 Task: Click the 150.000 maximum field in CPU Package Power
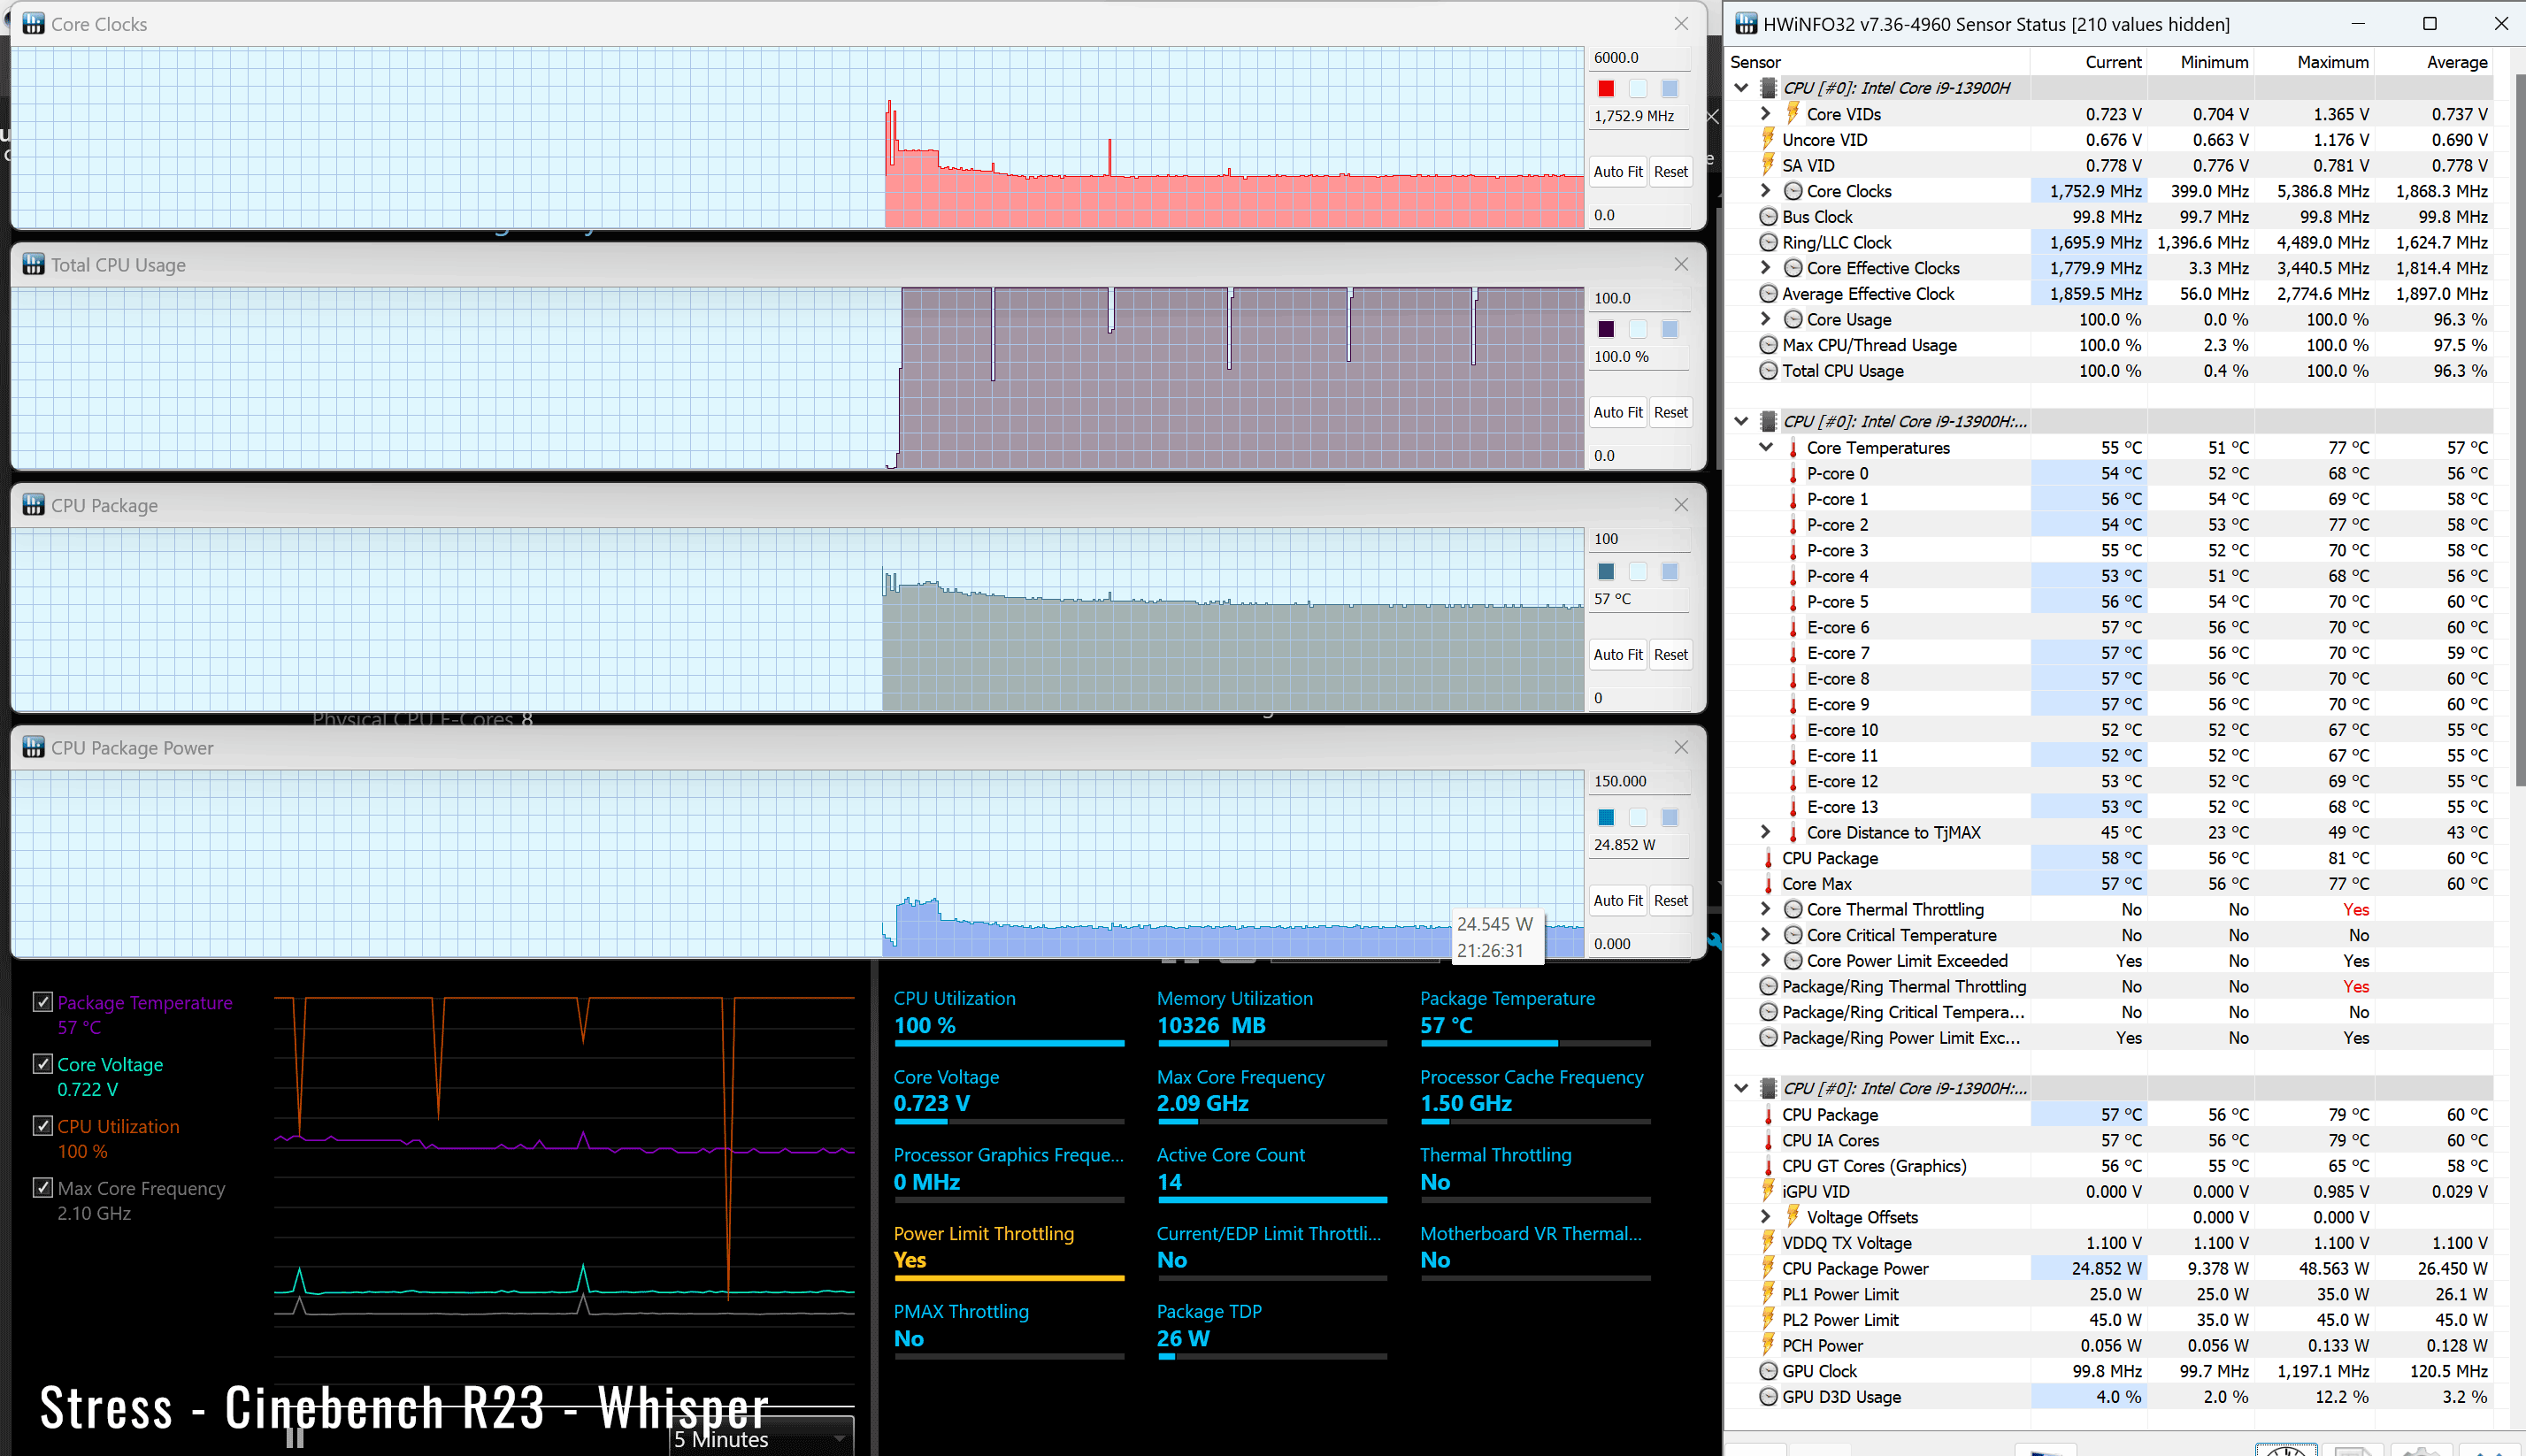tap(1640, 781)
